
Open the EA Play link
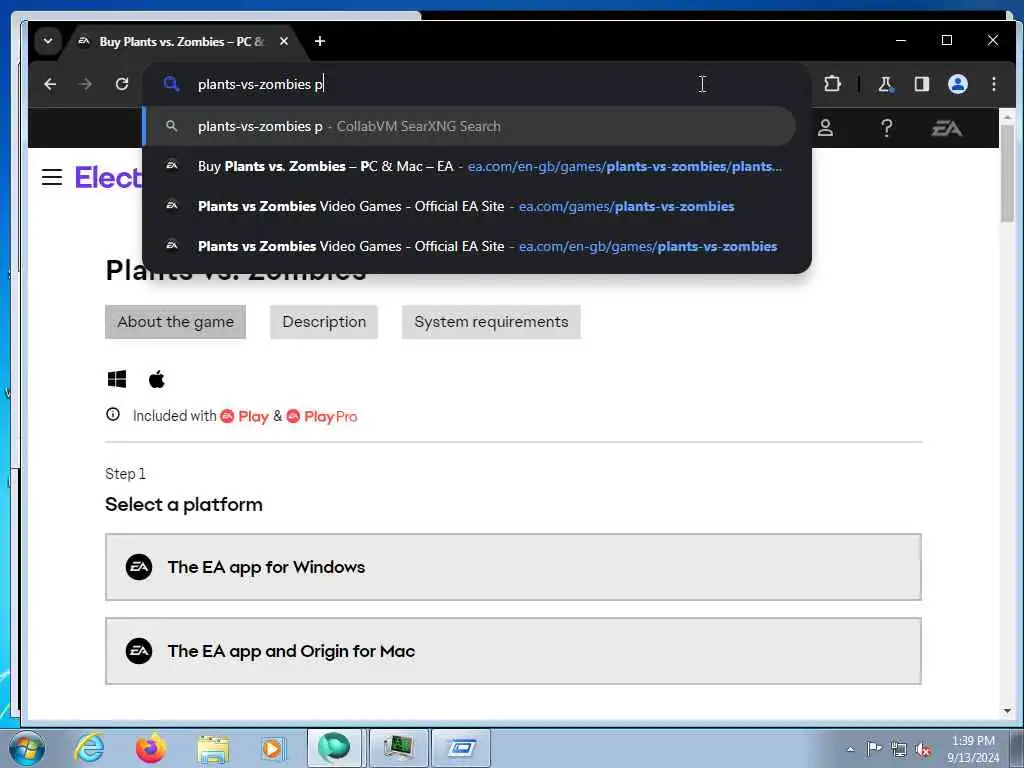(245, 416)
